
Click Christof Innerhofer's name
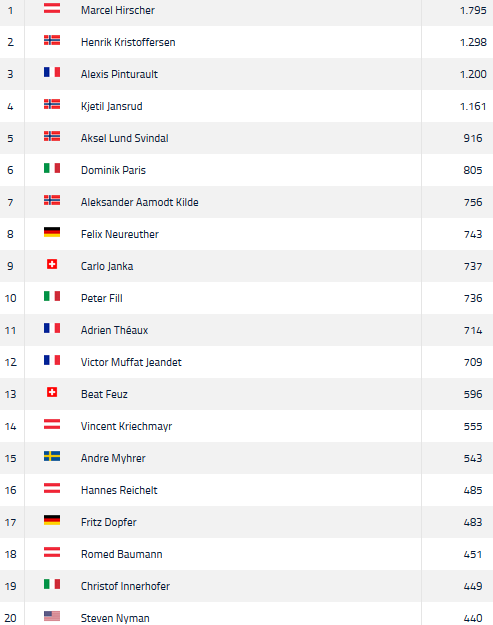pos(125,586)
